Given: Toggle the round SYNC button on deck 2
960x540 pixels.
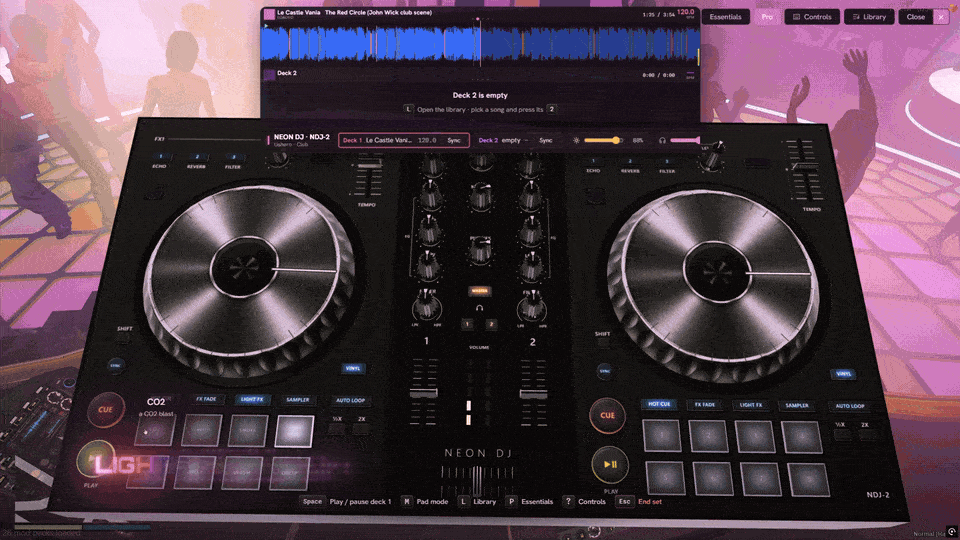Looking at the screenshot, I should point(605,371).
